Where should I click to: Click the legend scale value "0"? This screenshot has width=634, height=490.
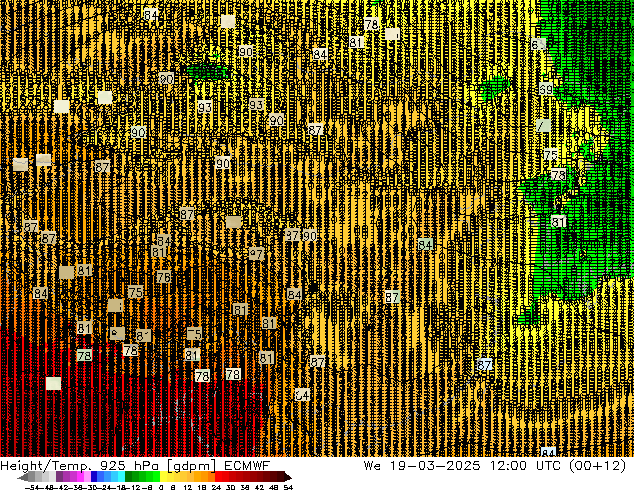coord(161,487)
